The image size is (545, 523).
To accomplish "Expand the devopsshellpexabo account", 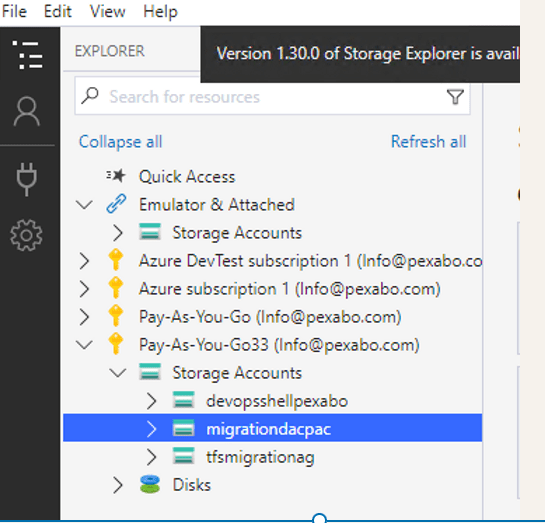I will (x=152, y=401).
